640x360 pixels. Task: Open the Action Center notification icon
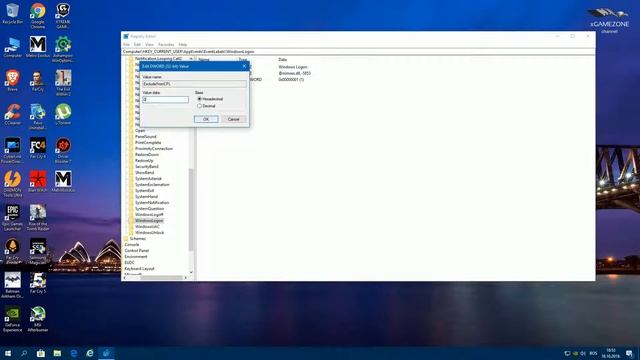[x=629, y=353]
